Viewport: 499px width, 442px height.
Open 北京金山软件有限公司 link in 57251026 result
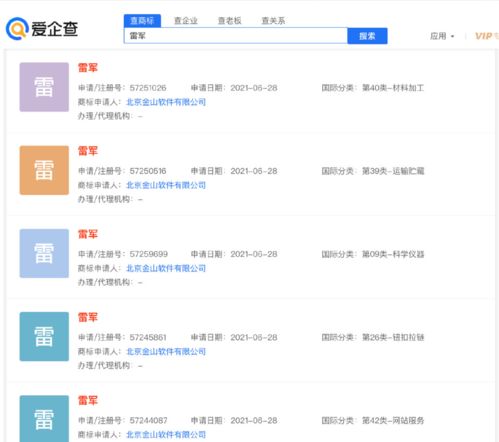pos(166,102)
